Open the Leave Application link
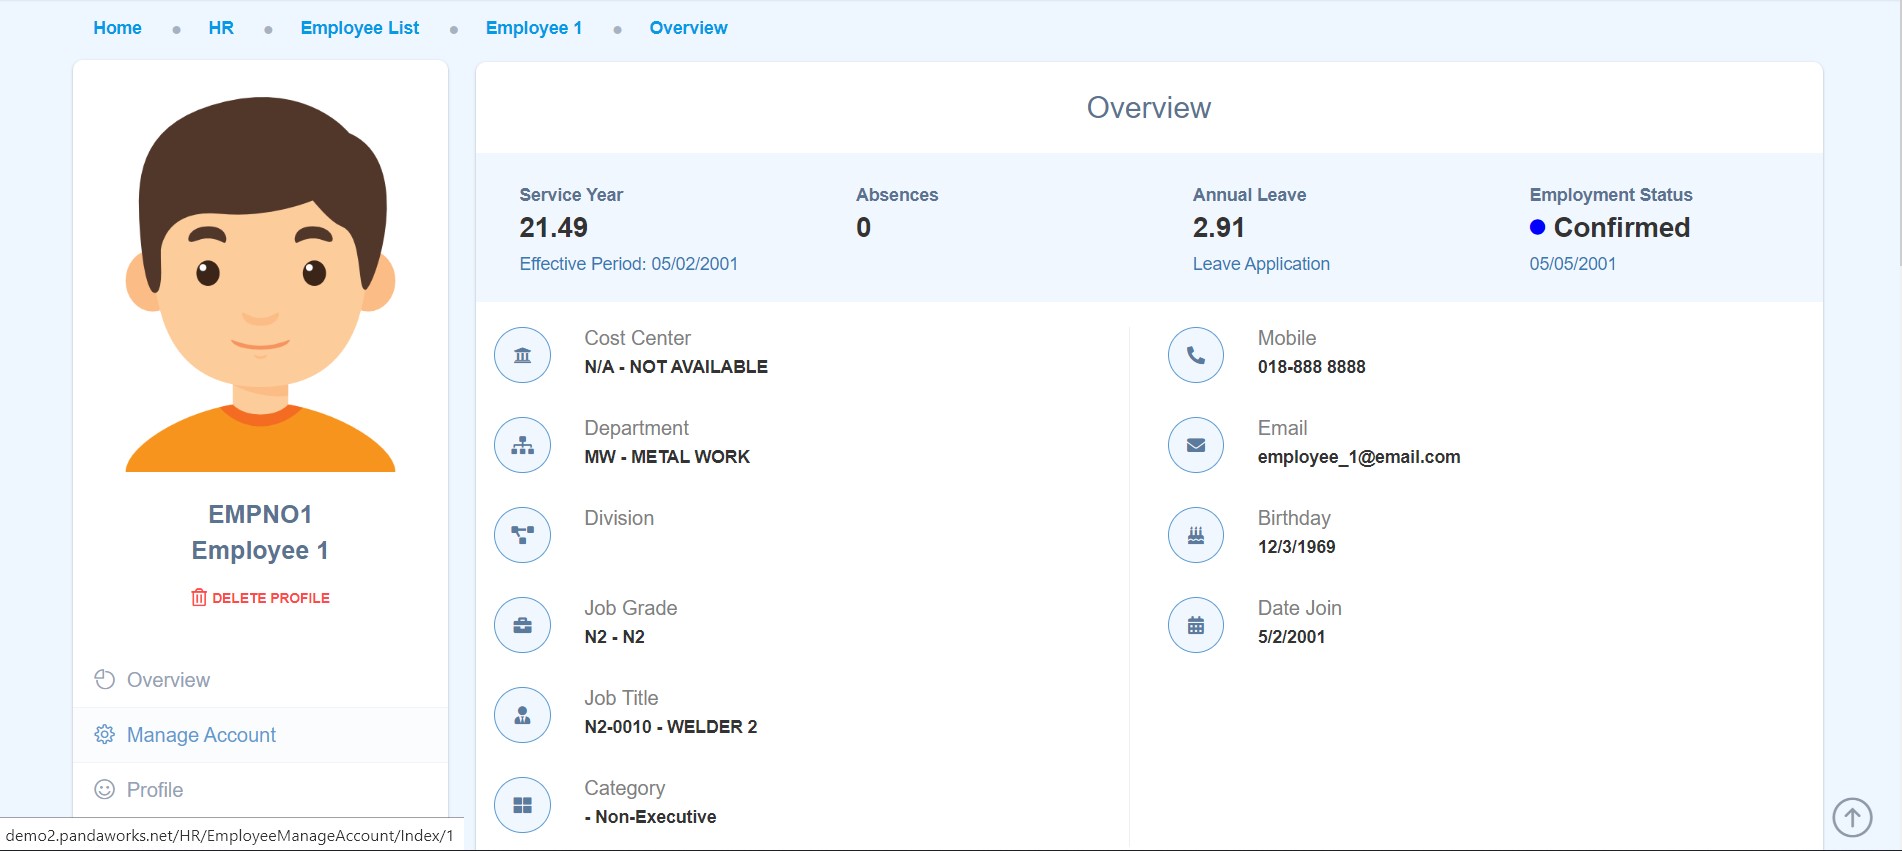1902x851 pixels. pos(1260,264)
